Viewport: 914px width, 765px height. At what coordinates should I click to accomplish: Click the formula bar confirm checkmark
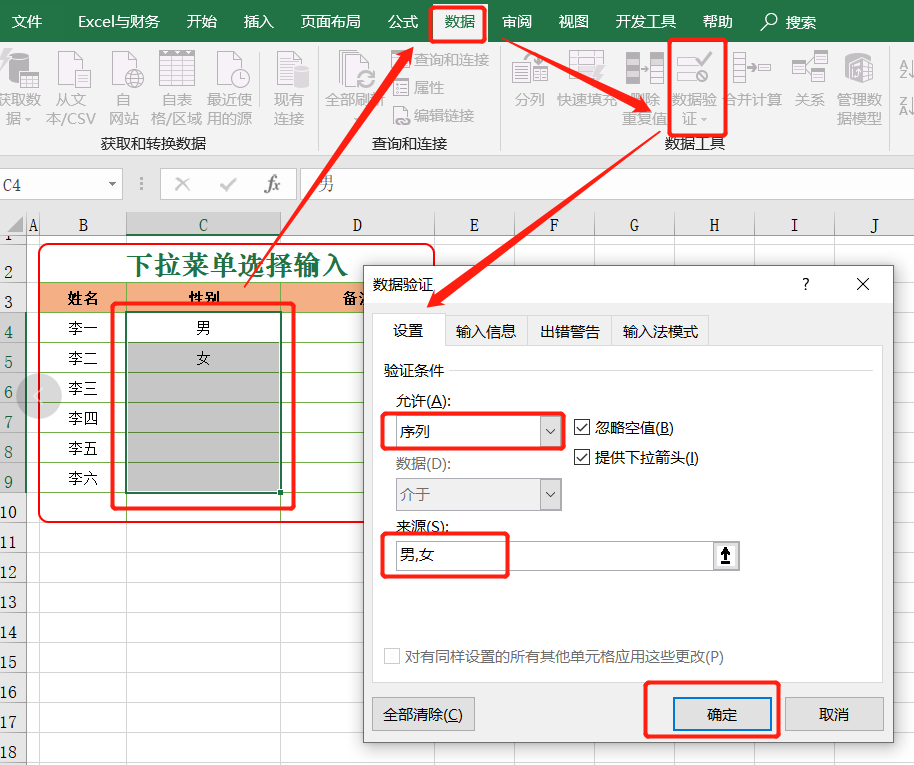(x=228, y=184)
